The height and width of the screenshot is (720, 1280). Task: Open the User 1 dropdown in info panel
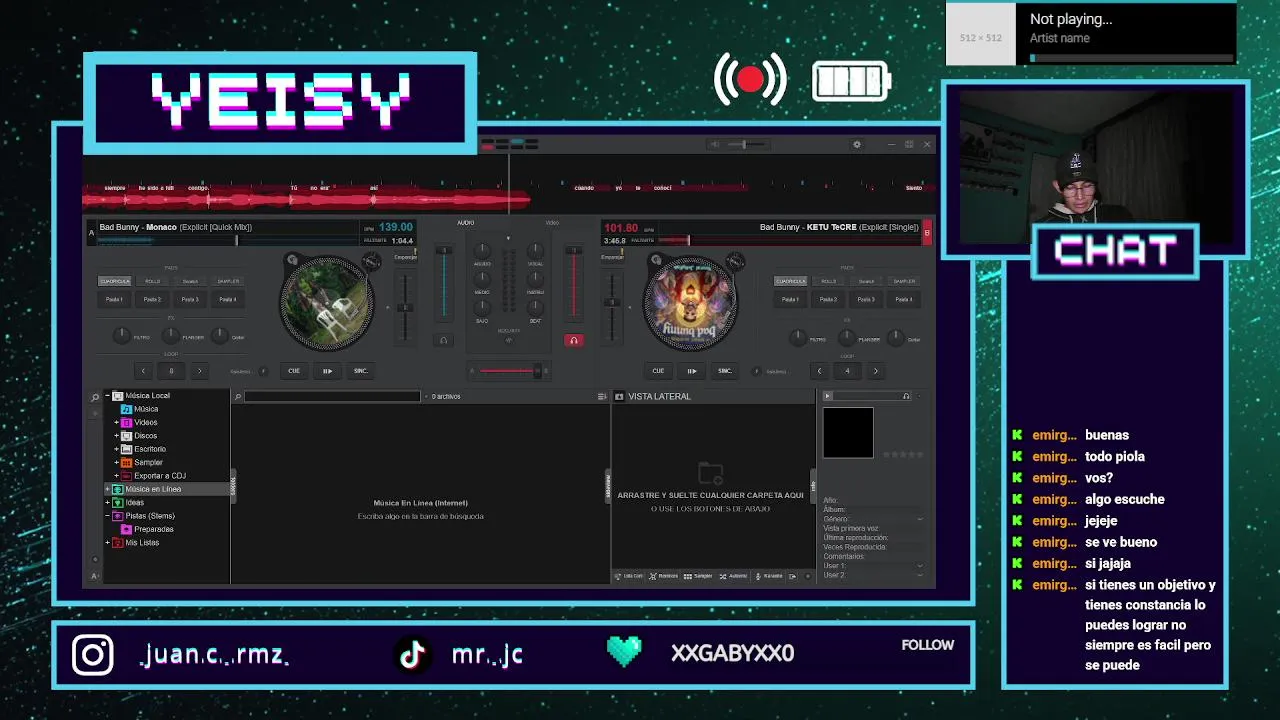click(919, 566)
